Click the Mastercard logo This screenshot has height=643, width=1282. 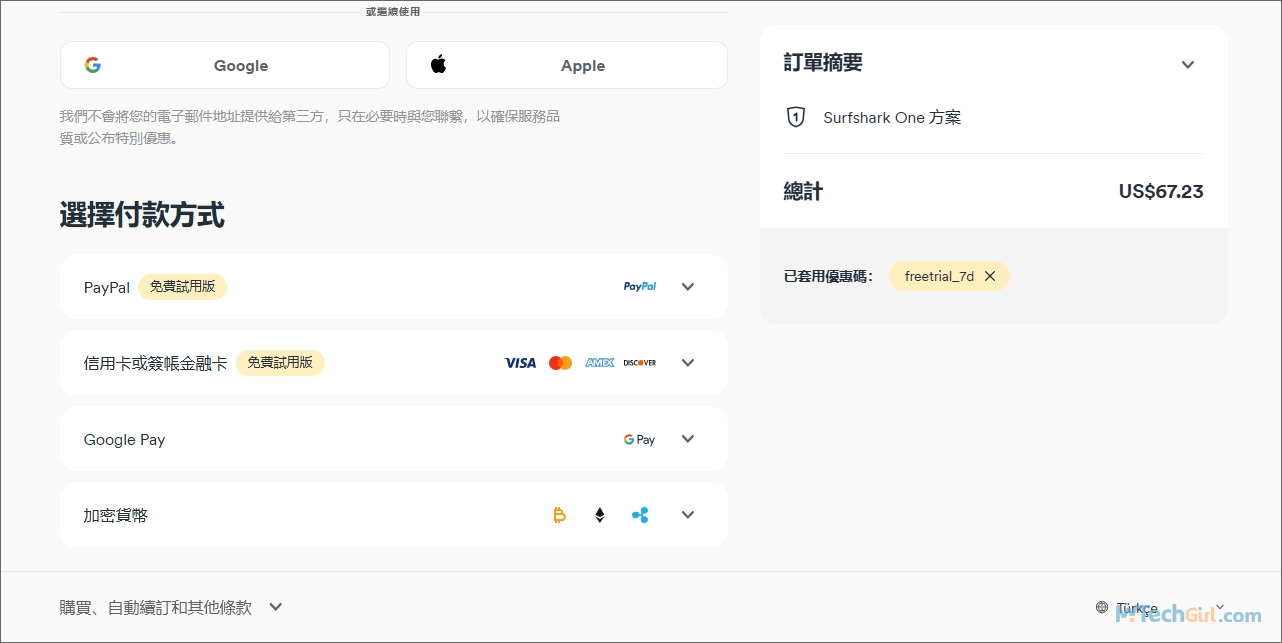(560, 363)
